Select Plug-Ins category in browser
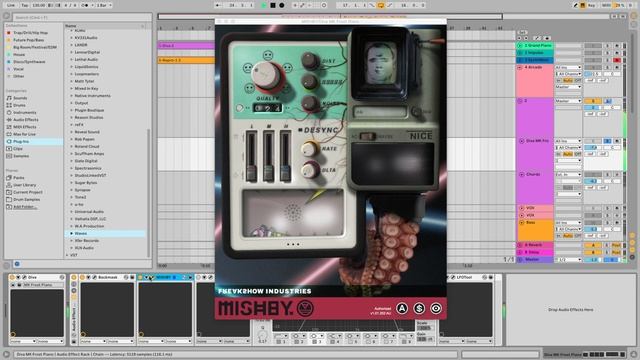Viewport: 640px width, 360px height. [x=33, y=142]
